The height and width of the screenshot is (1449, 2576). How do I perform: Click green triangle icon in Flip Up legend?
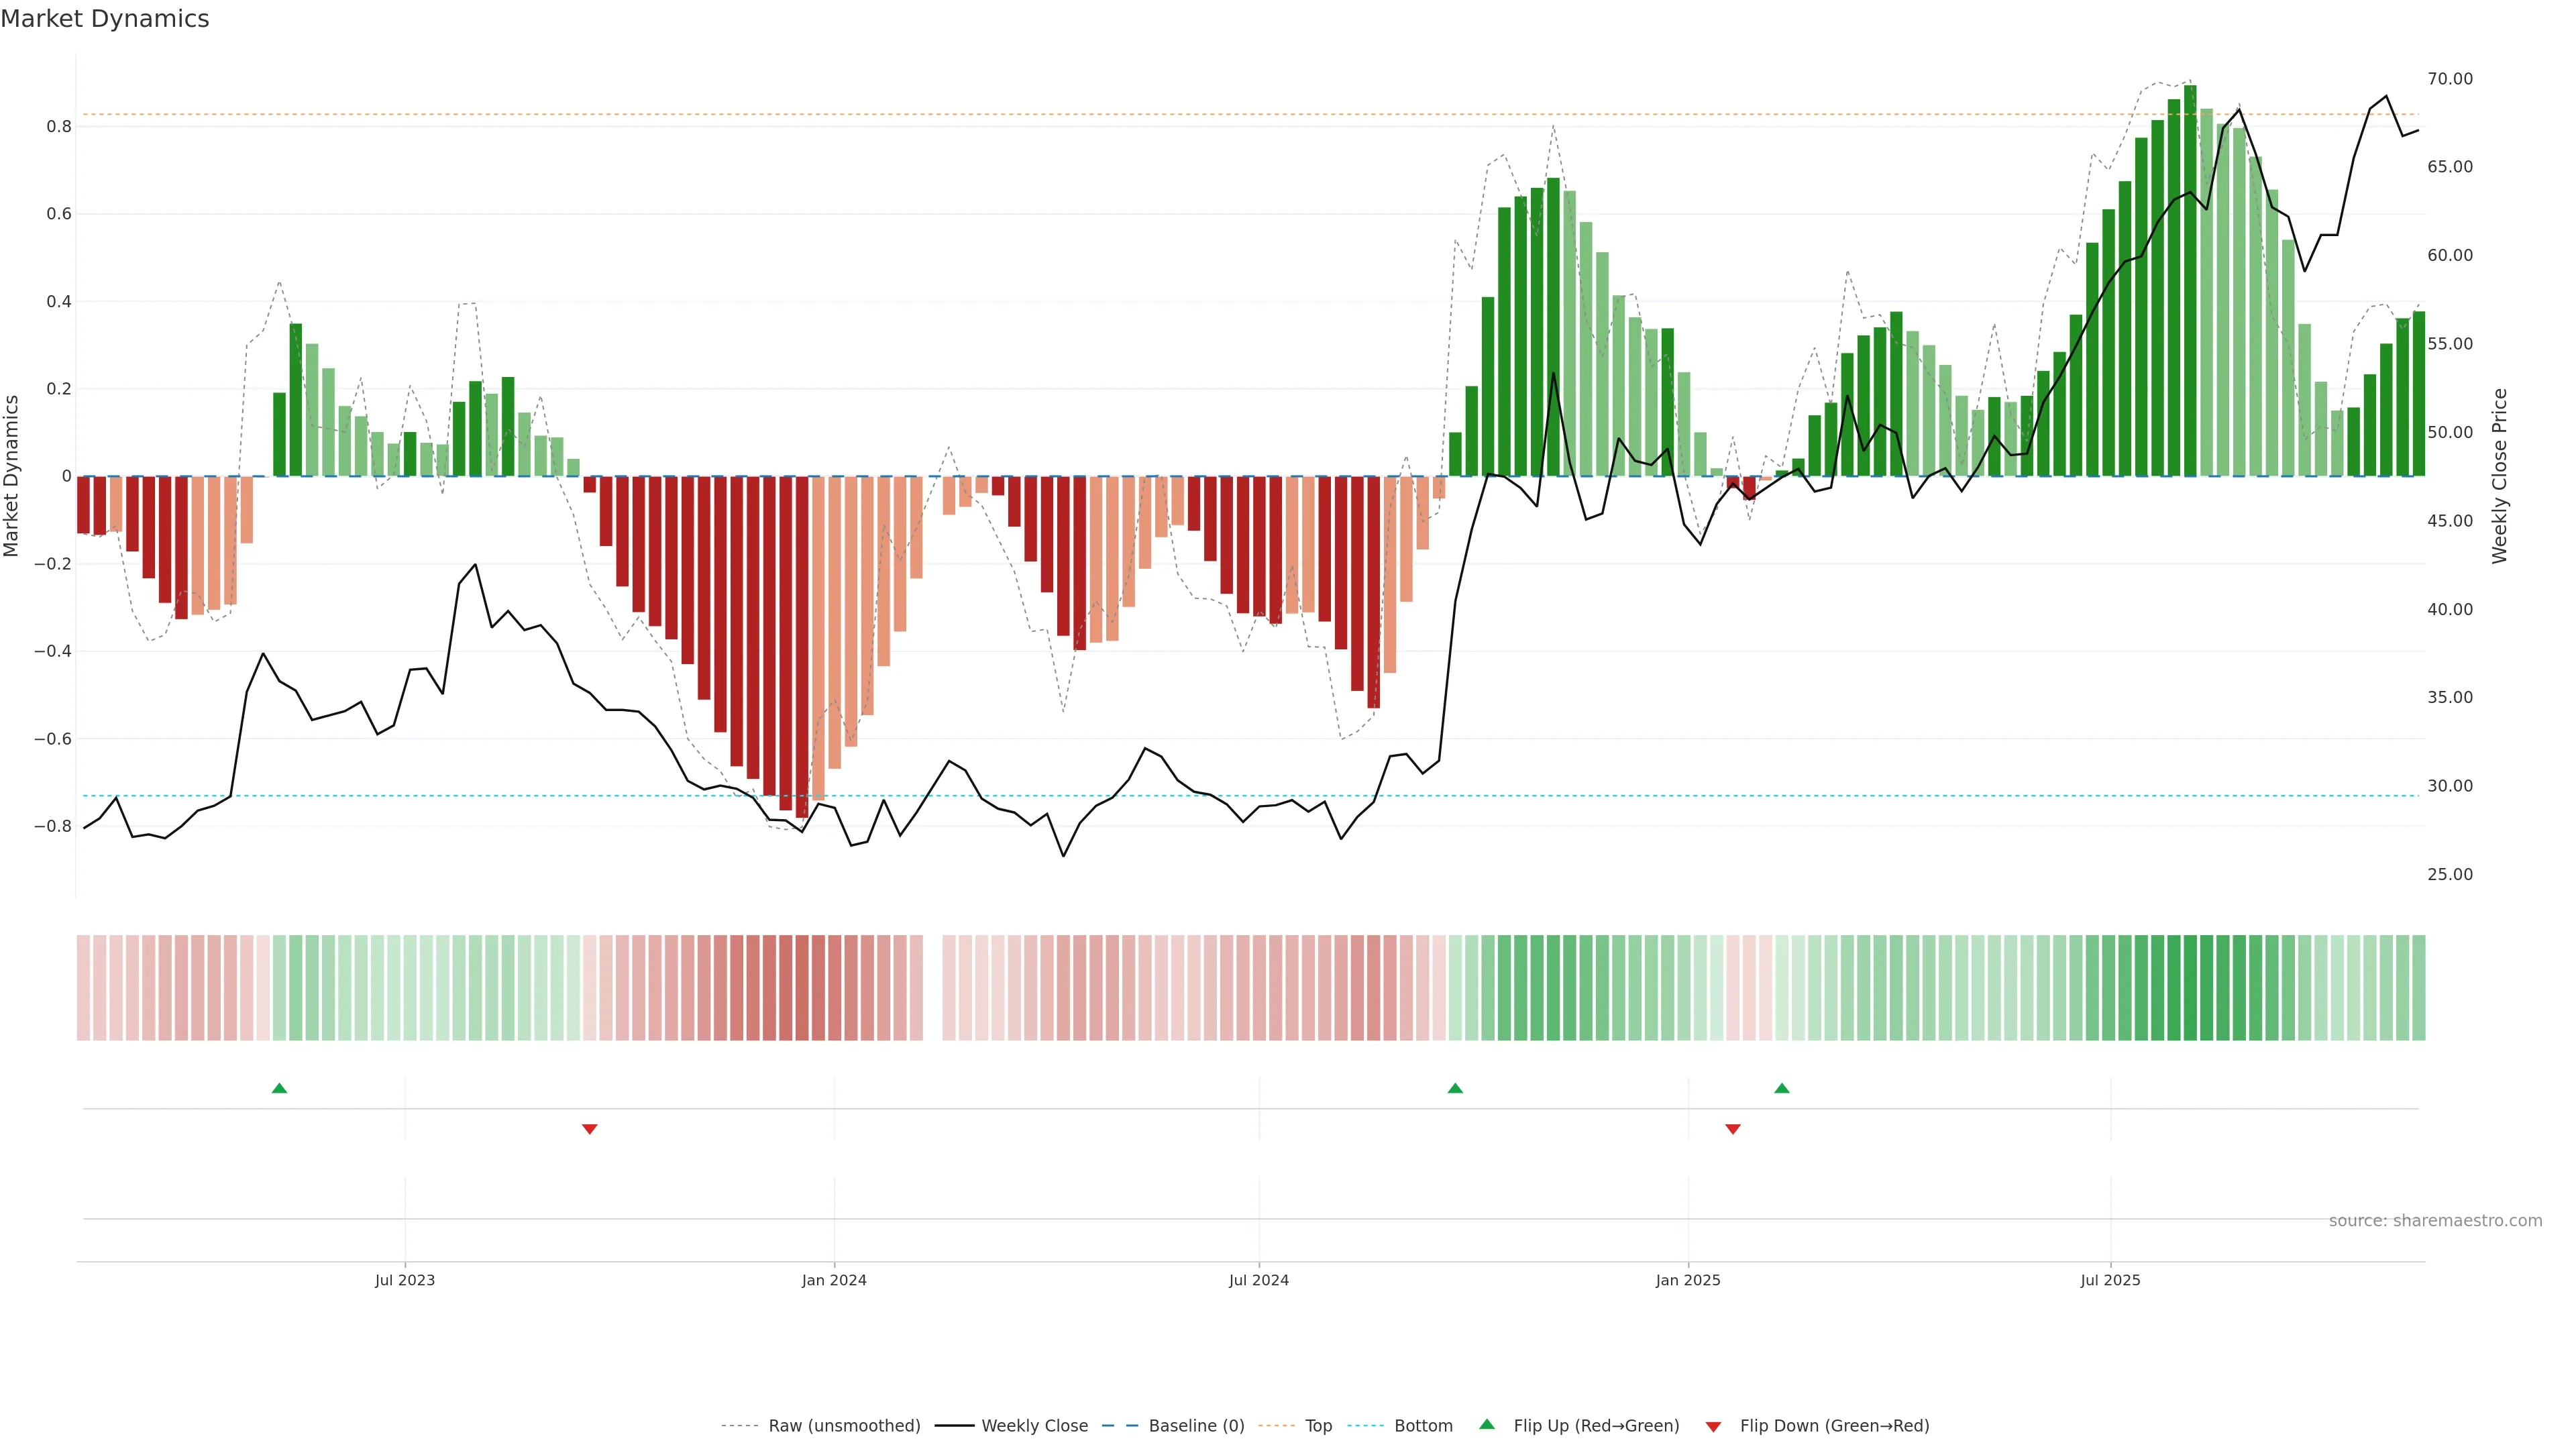pyautogui.click(x=1487, y=1424)
